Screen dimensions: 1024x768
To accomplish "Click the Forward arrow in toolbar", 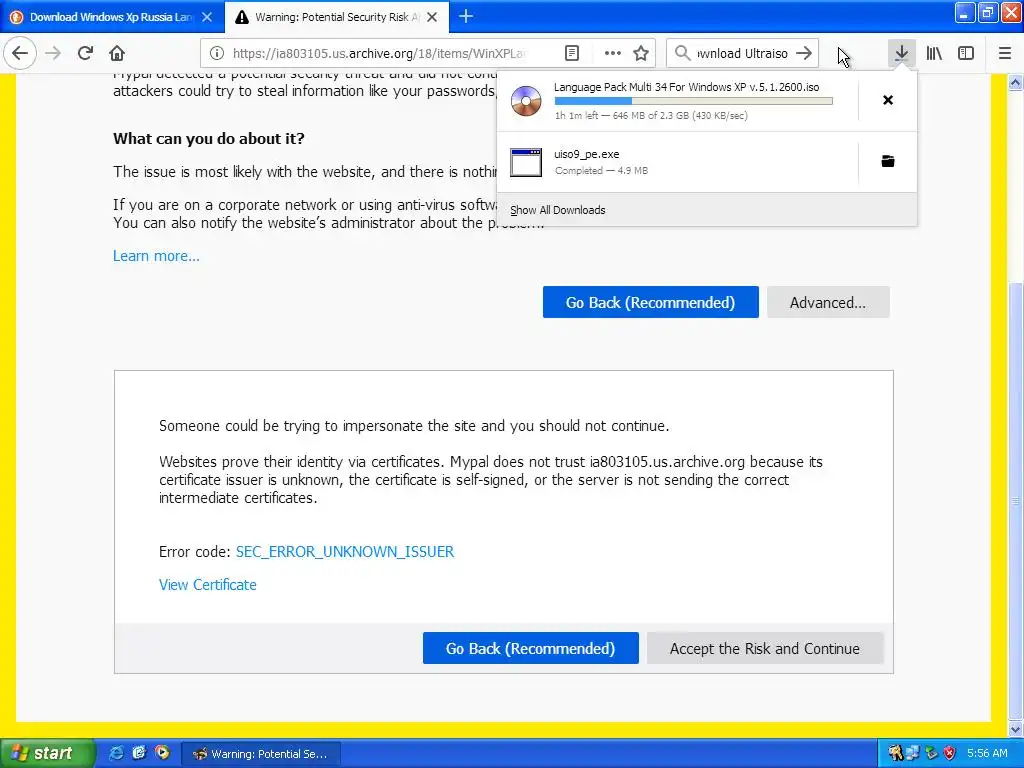I will 53,53.
